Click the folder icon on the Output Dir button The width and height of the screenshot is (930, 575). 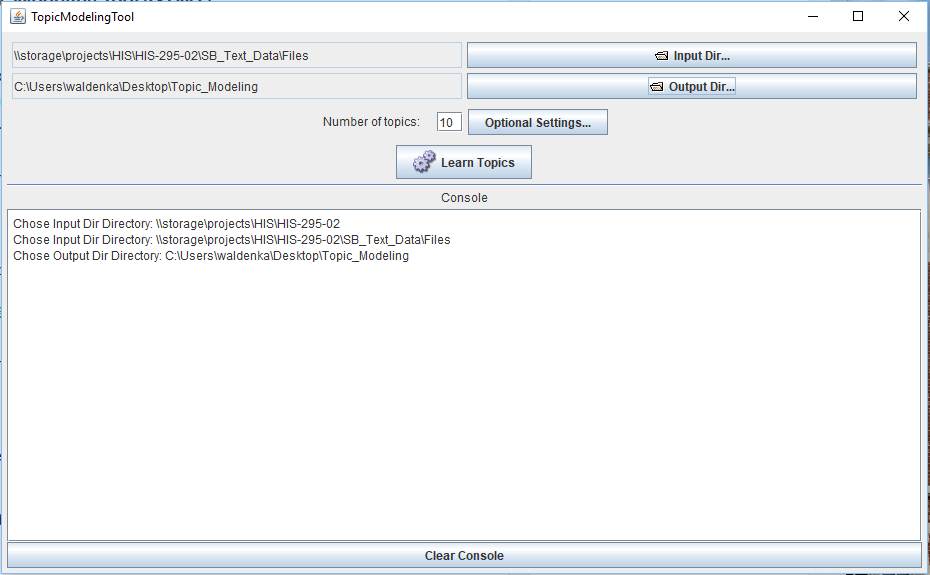pos(657,87)
